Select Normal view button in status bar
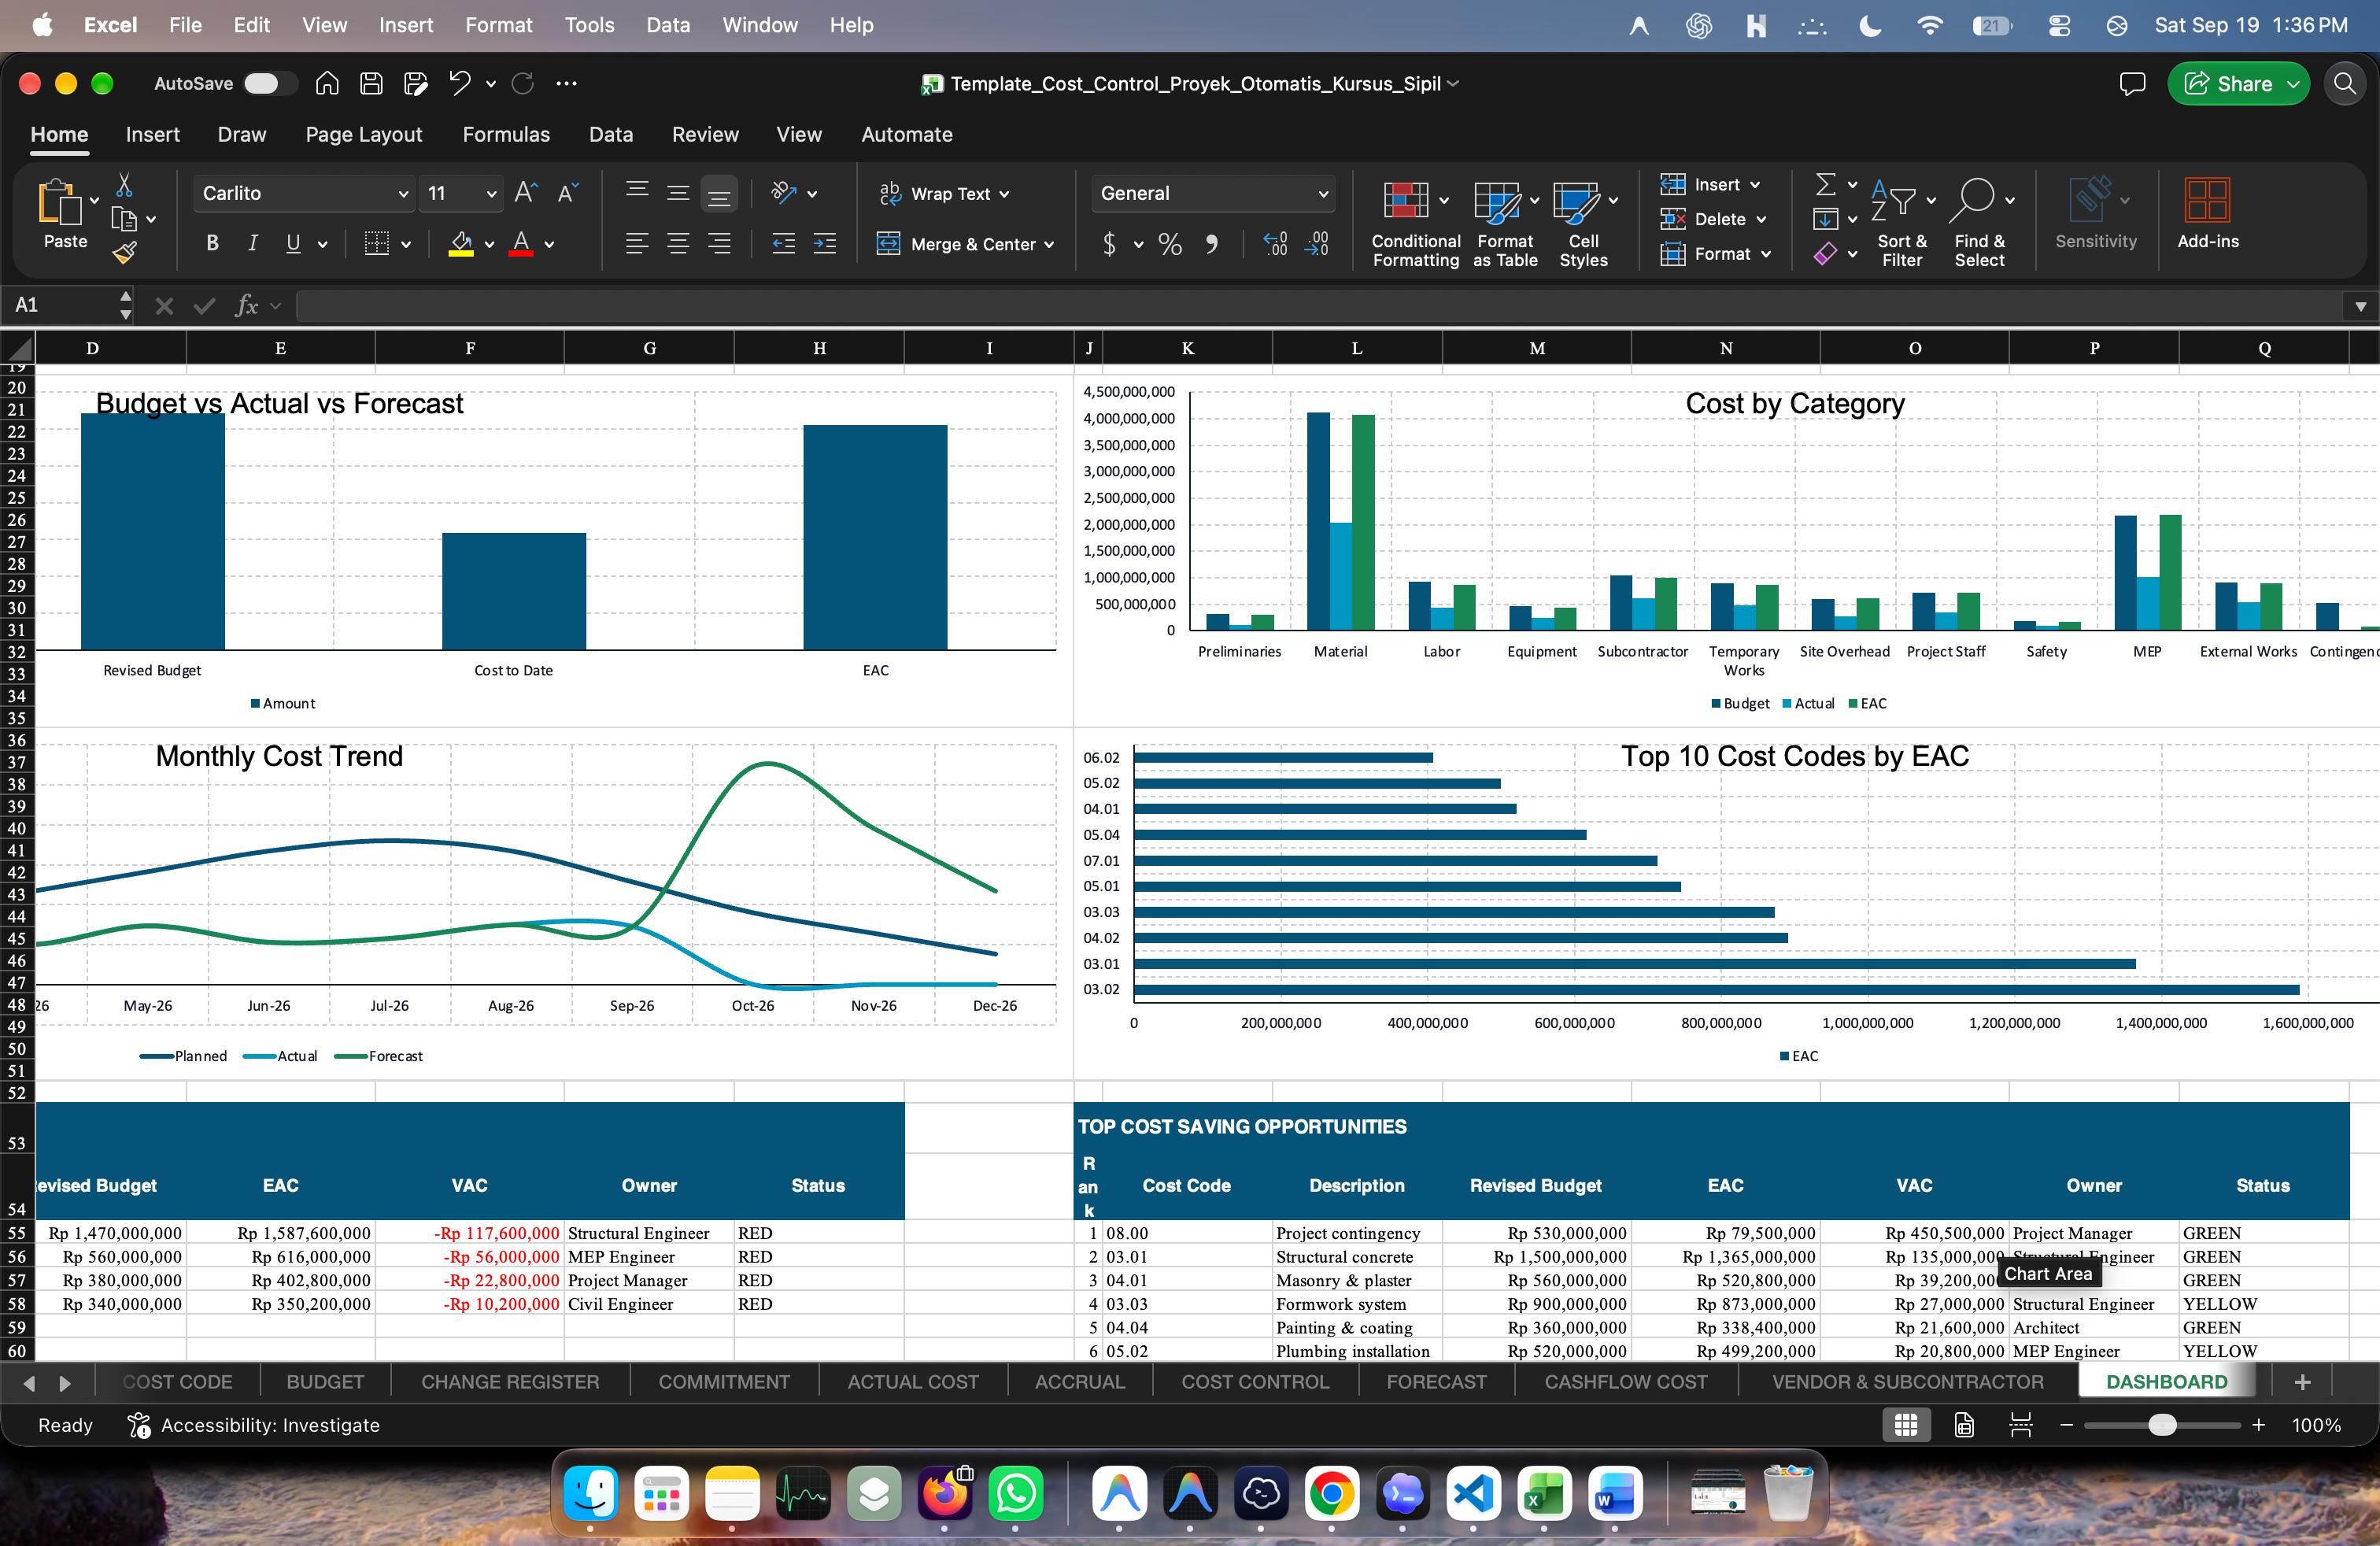 click(x=1906, y=1425)
